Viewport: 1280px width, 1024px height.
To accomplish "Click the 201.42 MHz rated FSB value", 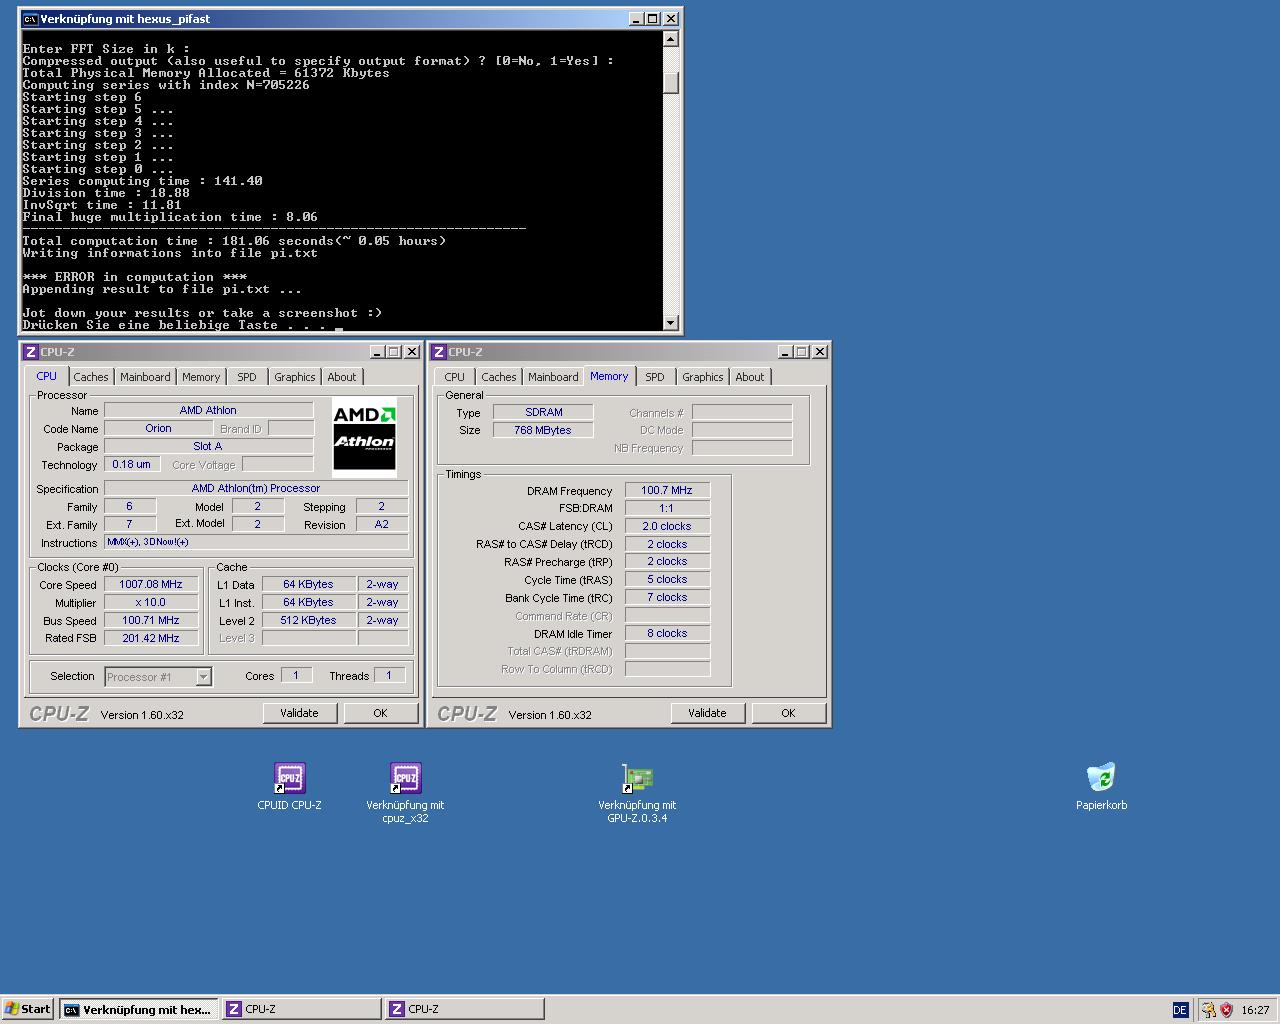I will (x=151, y=638).
